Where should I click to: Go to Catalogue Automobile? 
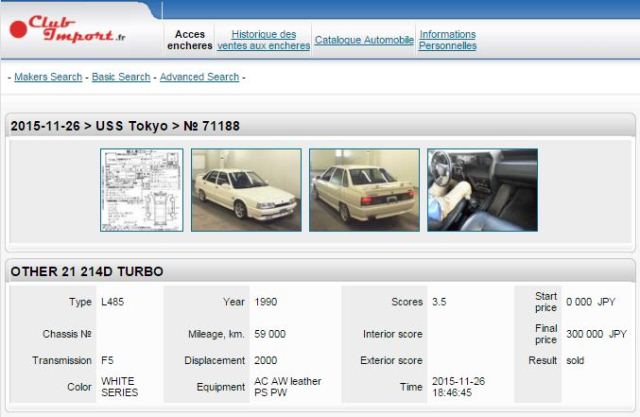coord(364,40)
